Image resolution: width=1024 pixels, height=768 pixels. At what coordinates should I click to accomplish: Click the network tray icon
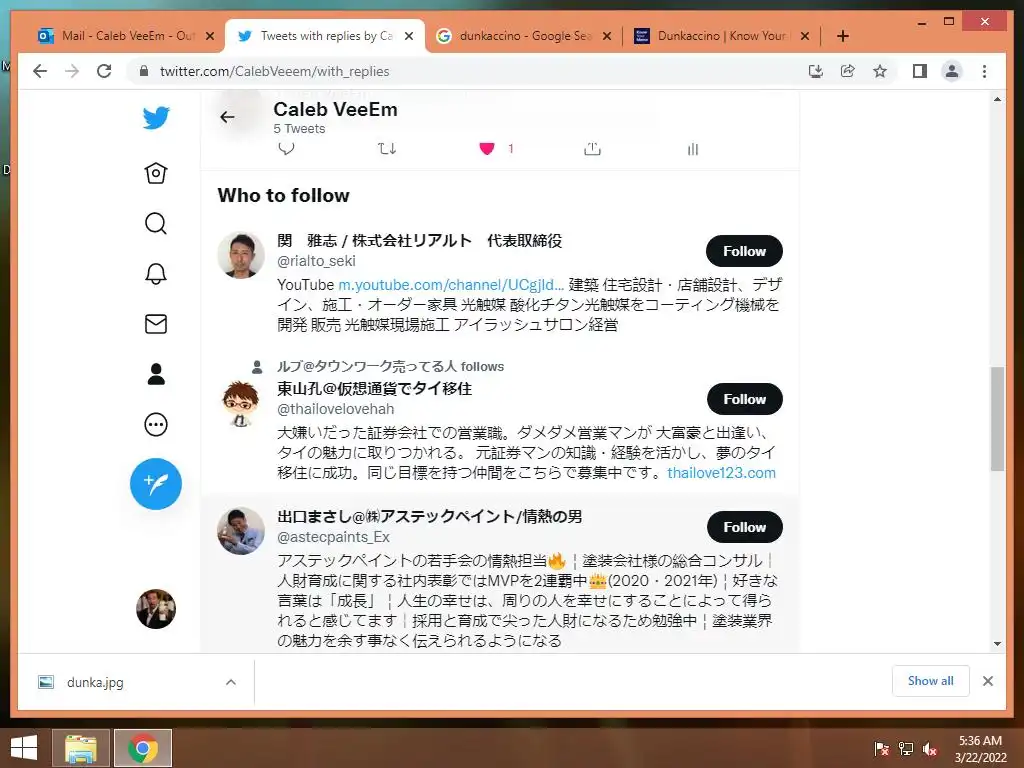pyautogui.click(x=906, y=749)
